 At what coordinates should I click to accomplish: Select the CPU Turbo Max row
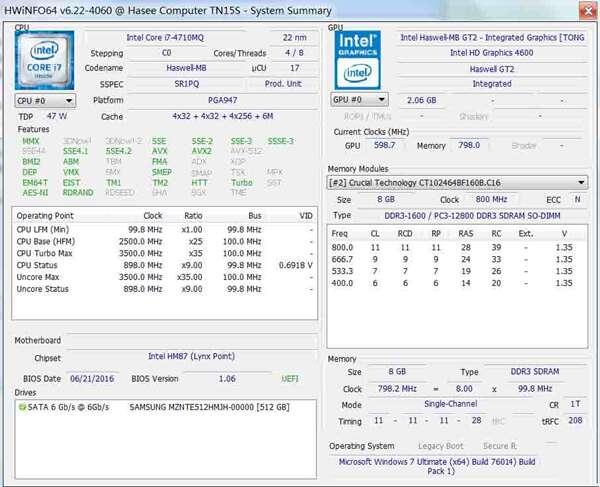click(x=165, y=253)
